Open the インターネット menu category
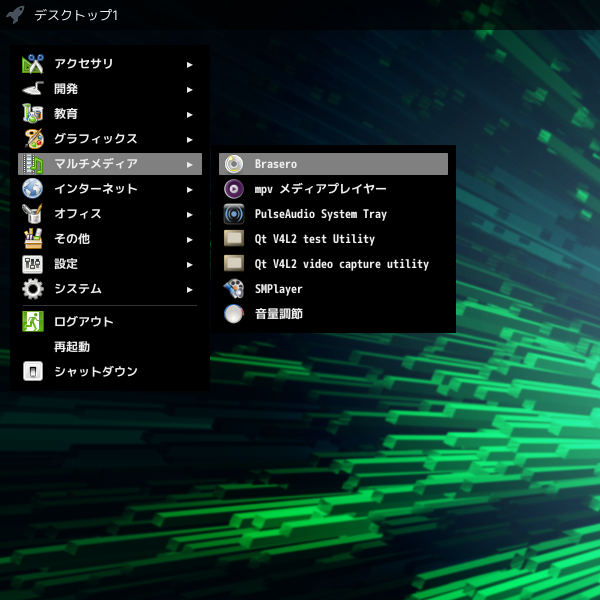Image resolution: width=600 pixels, height=600 pixels. tap(110, 189)
